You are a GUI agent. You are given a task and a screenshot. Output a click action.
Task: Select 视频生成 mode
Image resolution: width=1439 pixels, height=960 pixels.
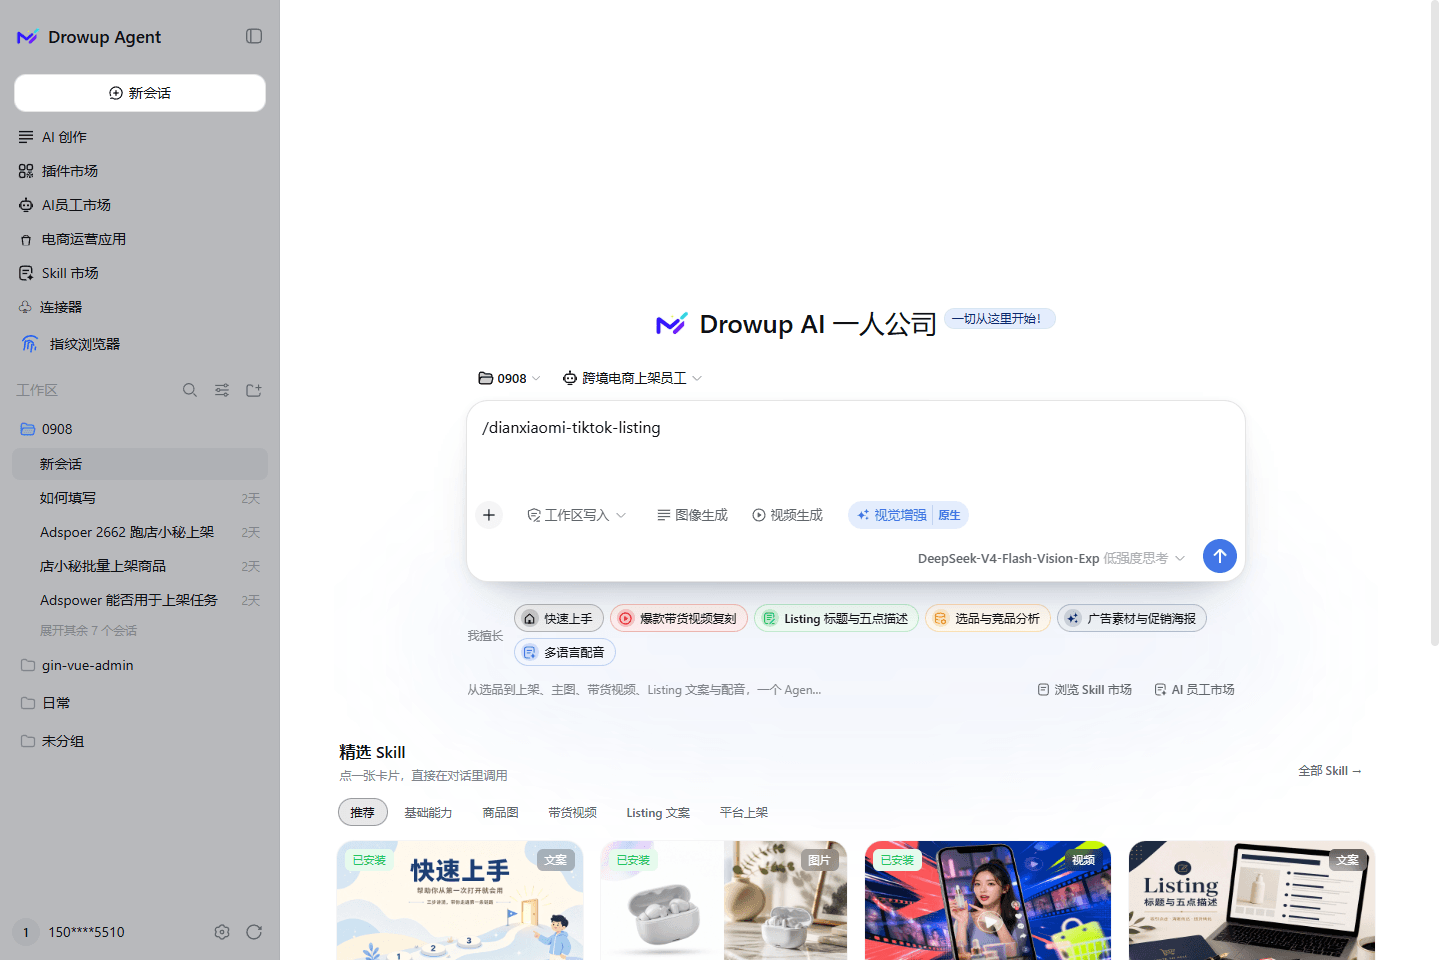(788, 515)
